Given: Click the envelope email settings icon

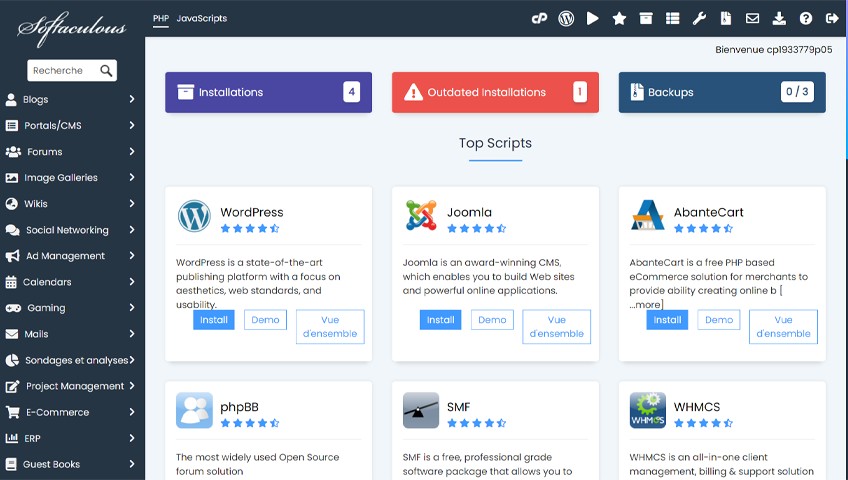Looking at the screenshot, I should coord(752,18).
